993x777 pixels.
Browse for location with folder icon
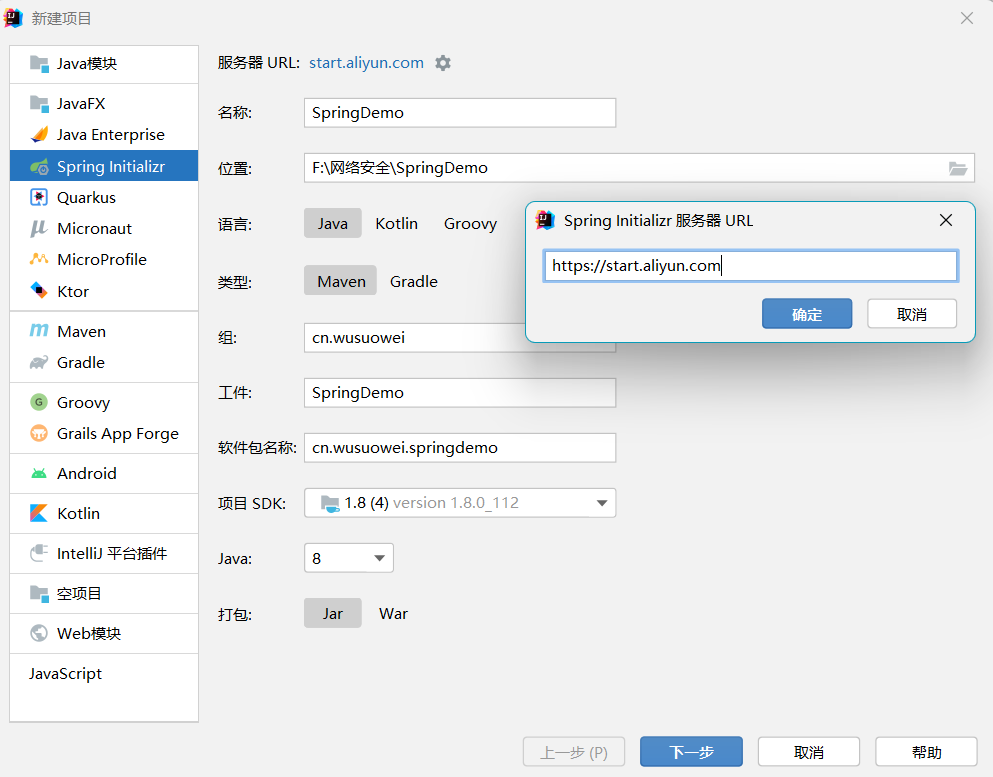pos(958,168)
